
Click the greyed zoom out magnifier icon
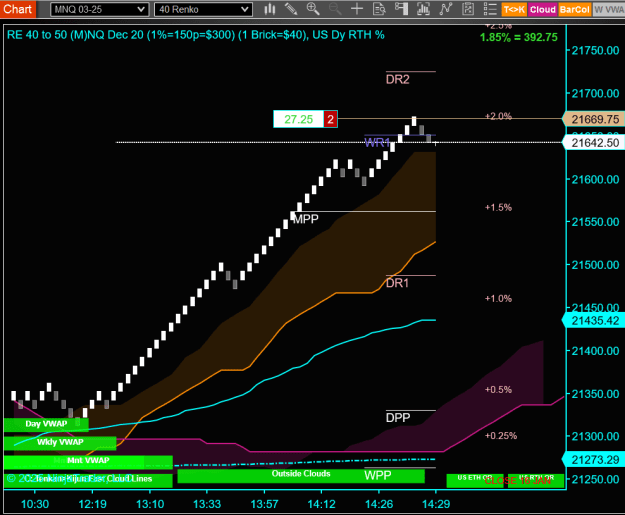click(335, 9)
